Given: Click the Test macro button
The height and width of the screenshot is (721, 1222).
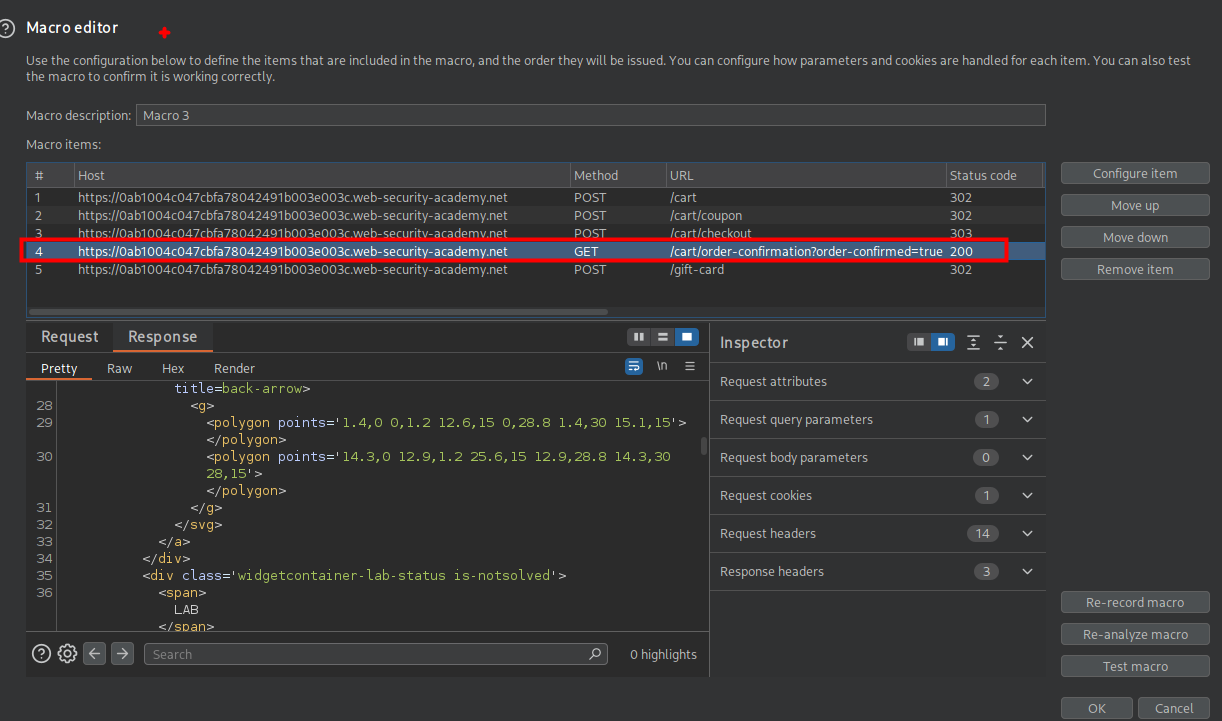Looking at the screenshot, I should (x=1135, y=666).
